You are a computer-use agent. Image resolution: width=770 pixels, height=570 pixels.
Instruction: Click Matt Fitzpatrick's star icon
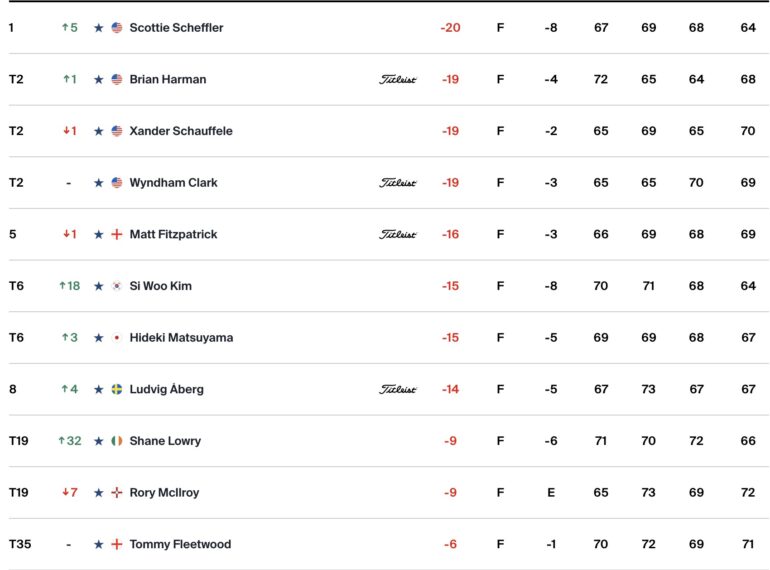(x=99, y=235)
